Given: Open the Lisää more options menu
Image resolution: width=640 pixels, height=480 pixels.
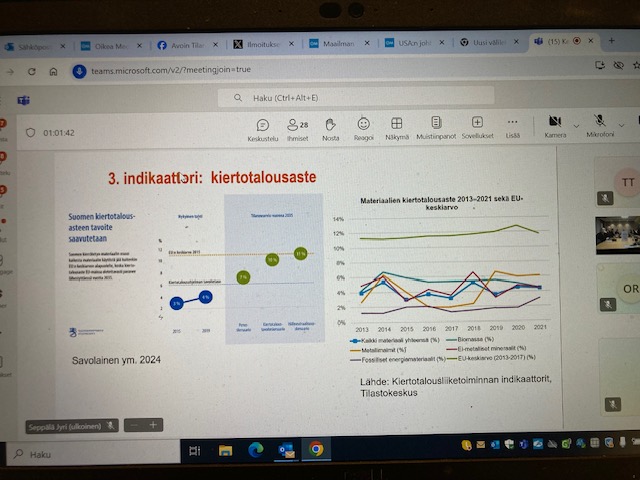Looking at the screenshot, I should pyautogui.click(x=513, y=126).
